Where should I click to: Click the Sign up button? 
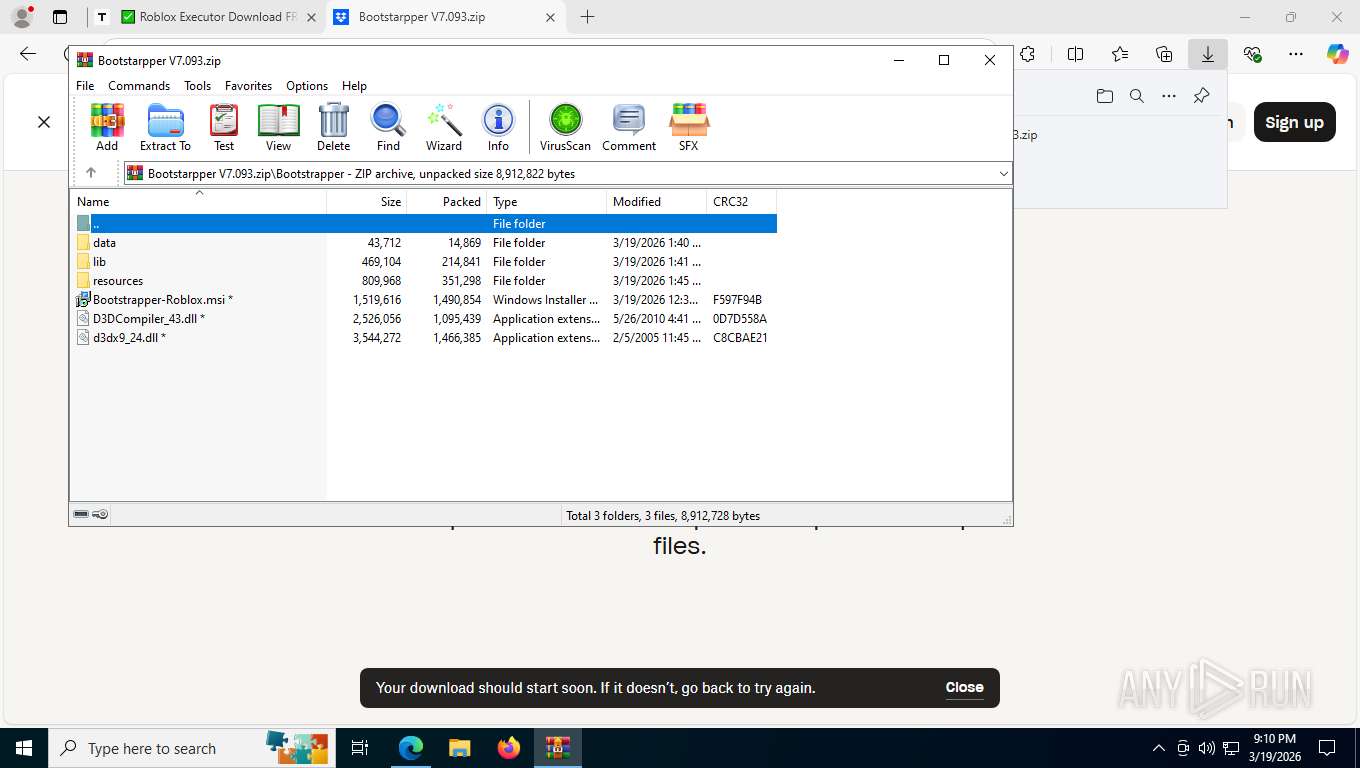[x=1294, y=122]
